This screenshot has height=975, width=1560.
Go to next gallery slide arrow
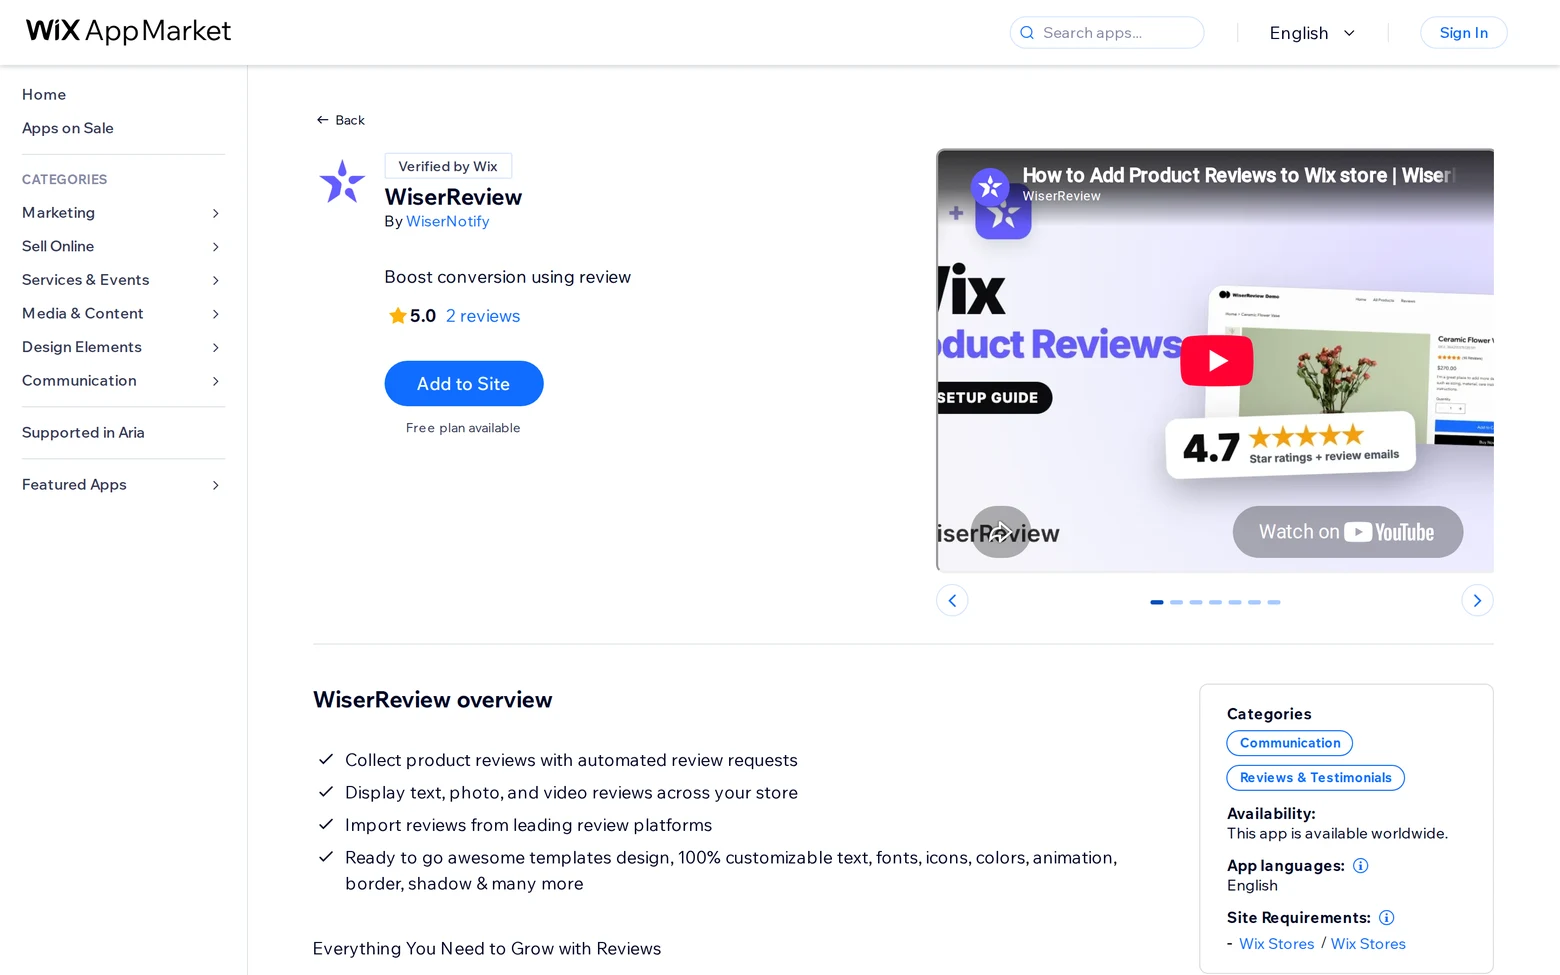point(1477,601)
